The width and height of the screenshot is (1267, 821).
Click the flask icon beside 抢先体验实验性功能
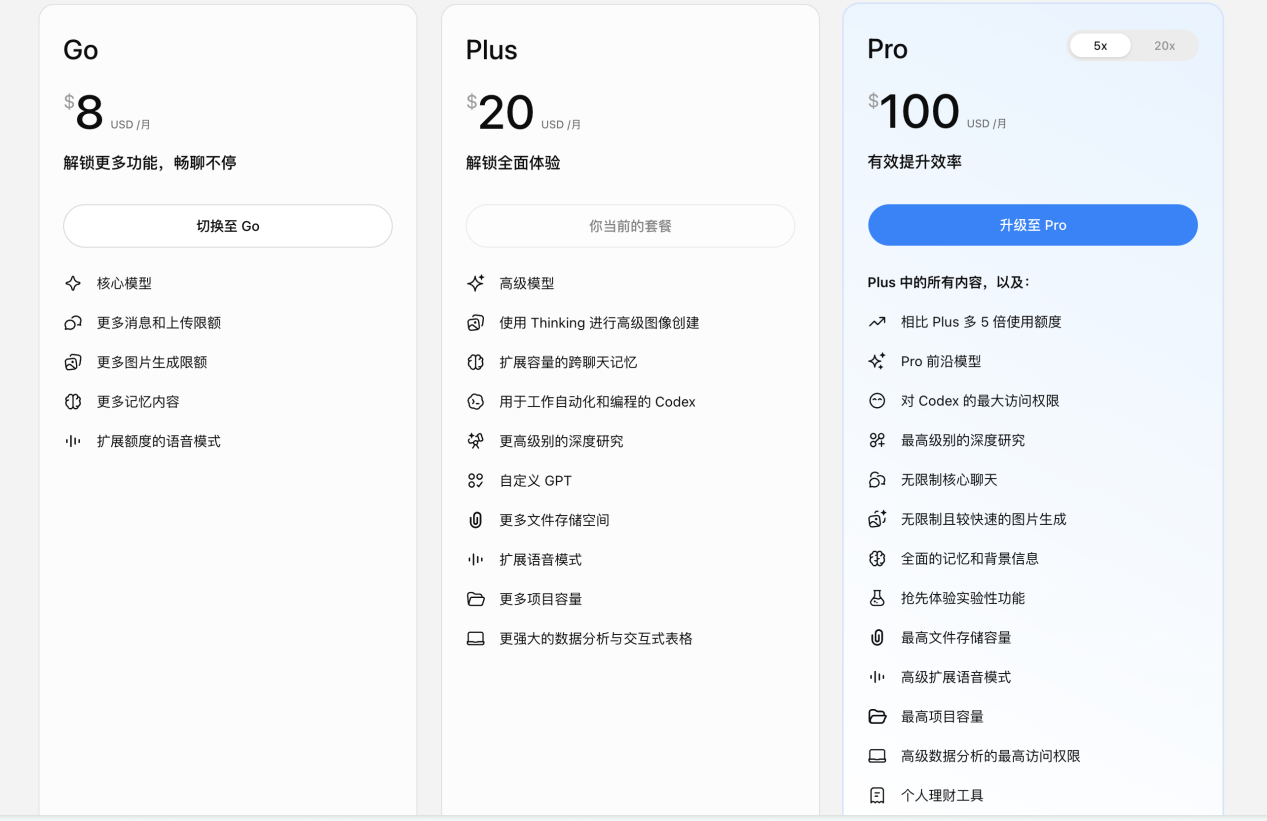coord(877,598)
